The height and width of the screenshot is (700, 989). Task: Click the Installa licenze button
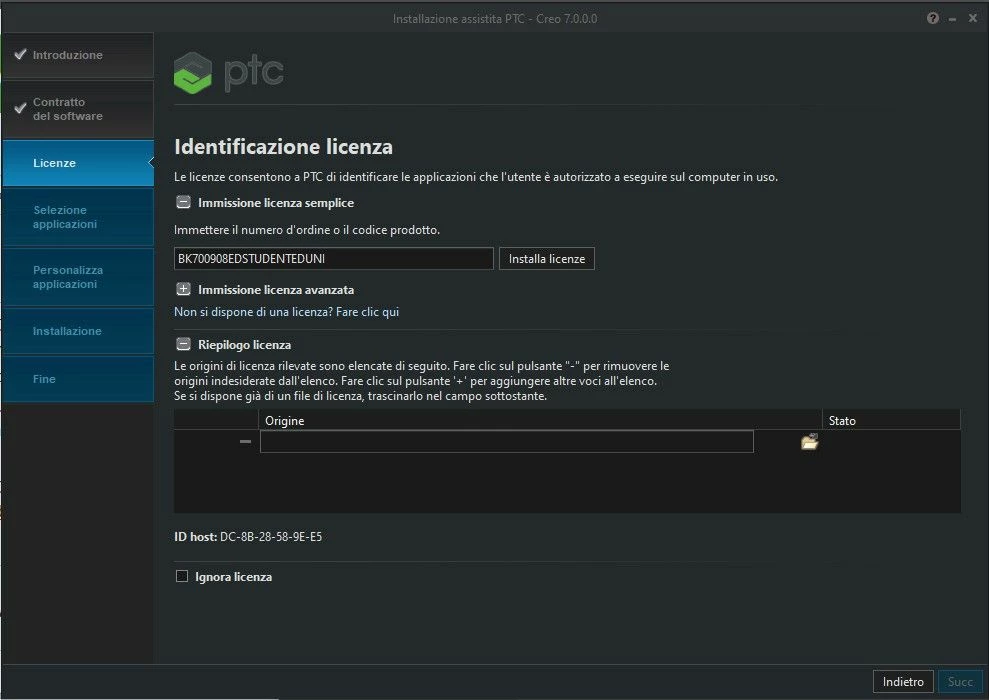pos(546,258)
